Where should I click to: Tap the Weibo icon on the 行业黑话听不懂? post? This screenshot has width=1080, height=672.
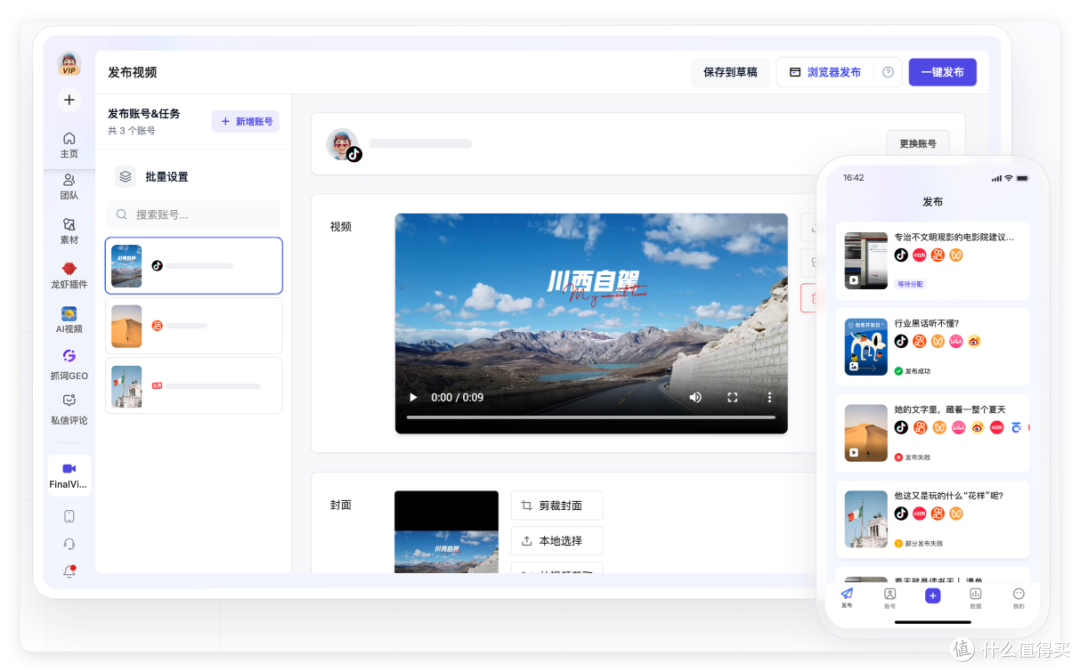(x=974, y=341)
